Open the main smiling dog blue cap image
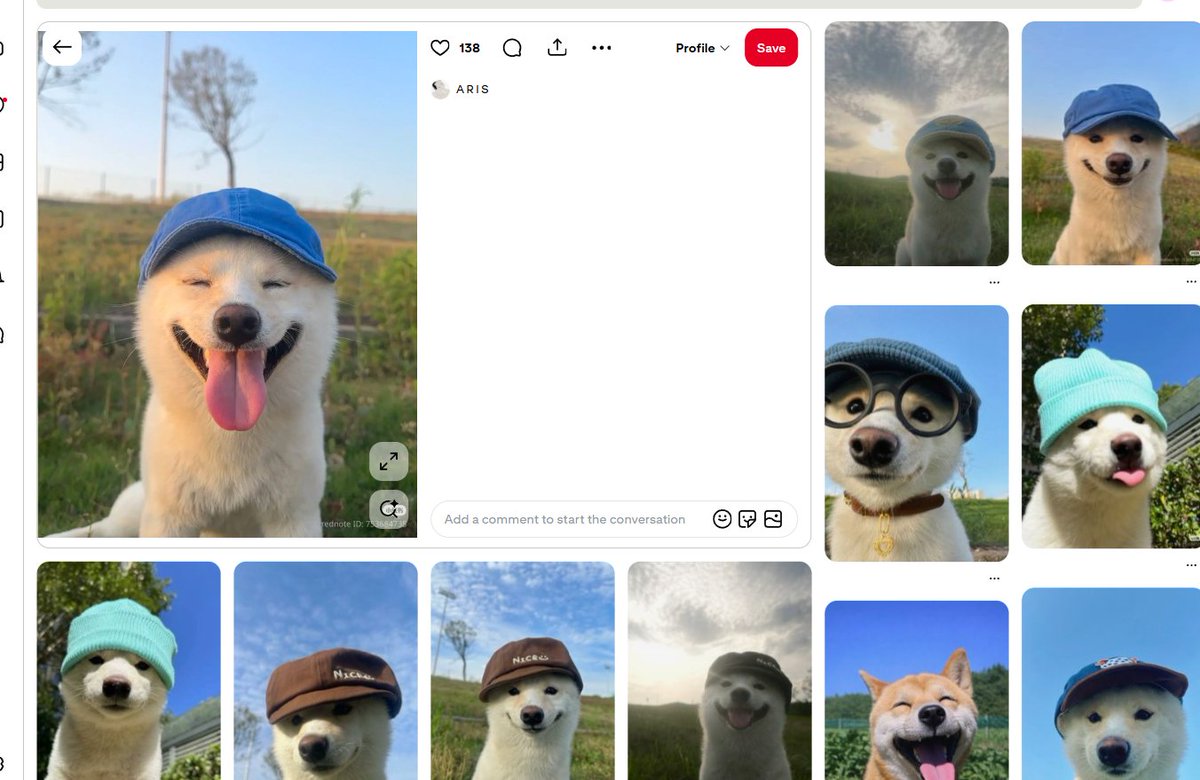The height and width of the screenshot is (780, 1200). 227,284
